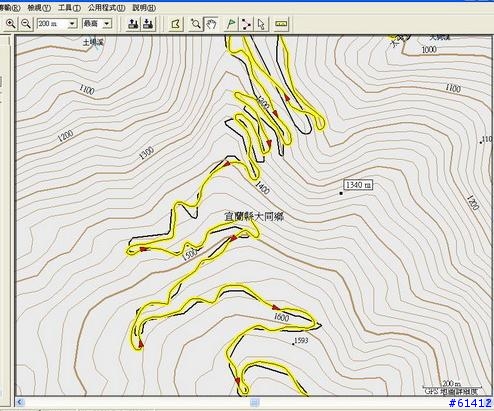494x411 pixels.
Task: Click the horizontal scrollbar thumb
Action: tap(255, 402)
